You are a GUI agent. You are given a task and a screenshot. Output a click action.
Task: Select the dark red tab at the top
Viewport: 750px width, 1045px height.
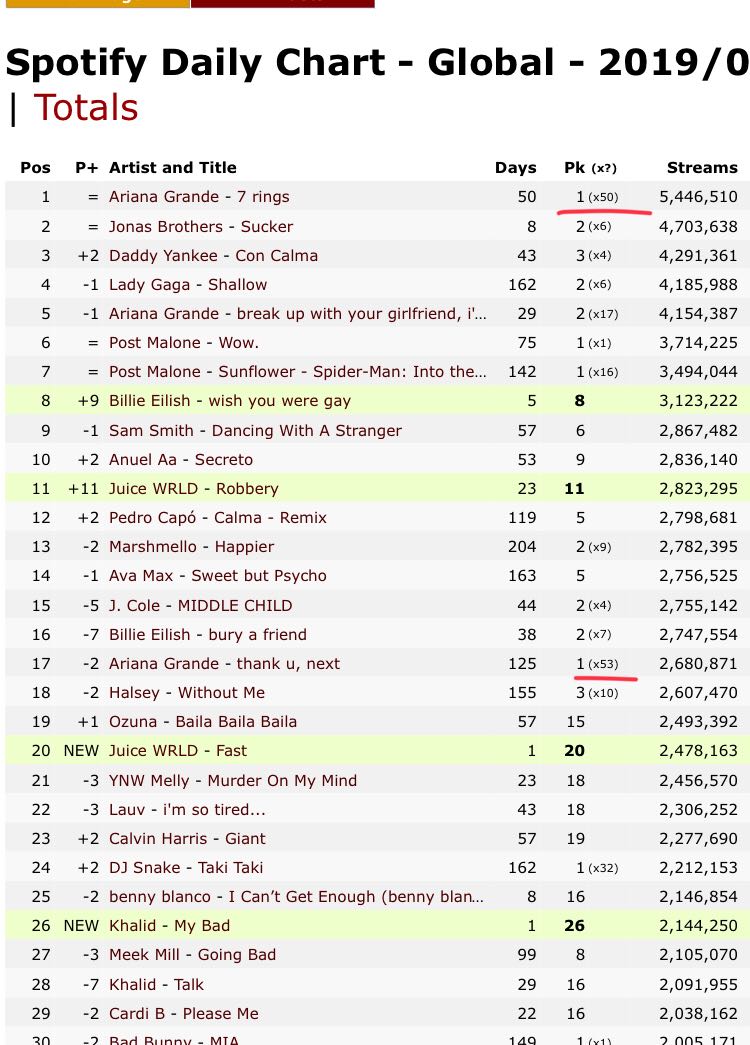pos(283,3)
